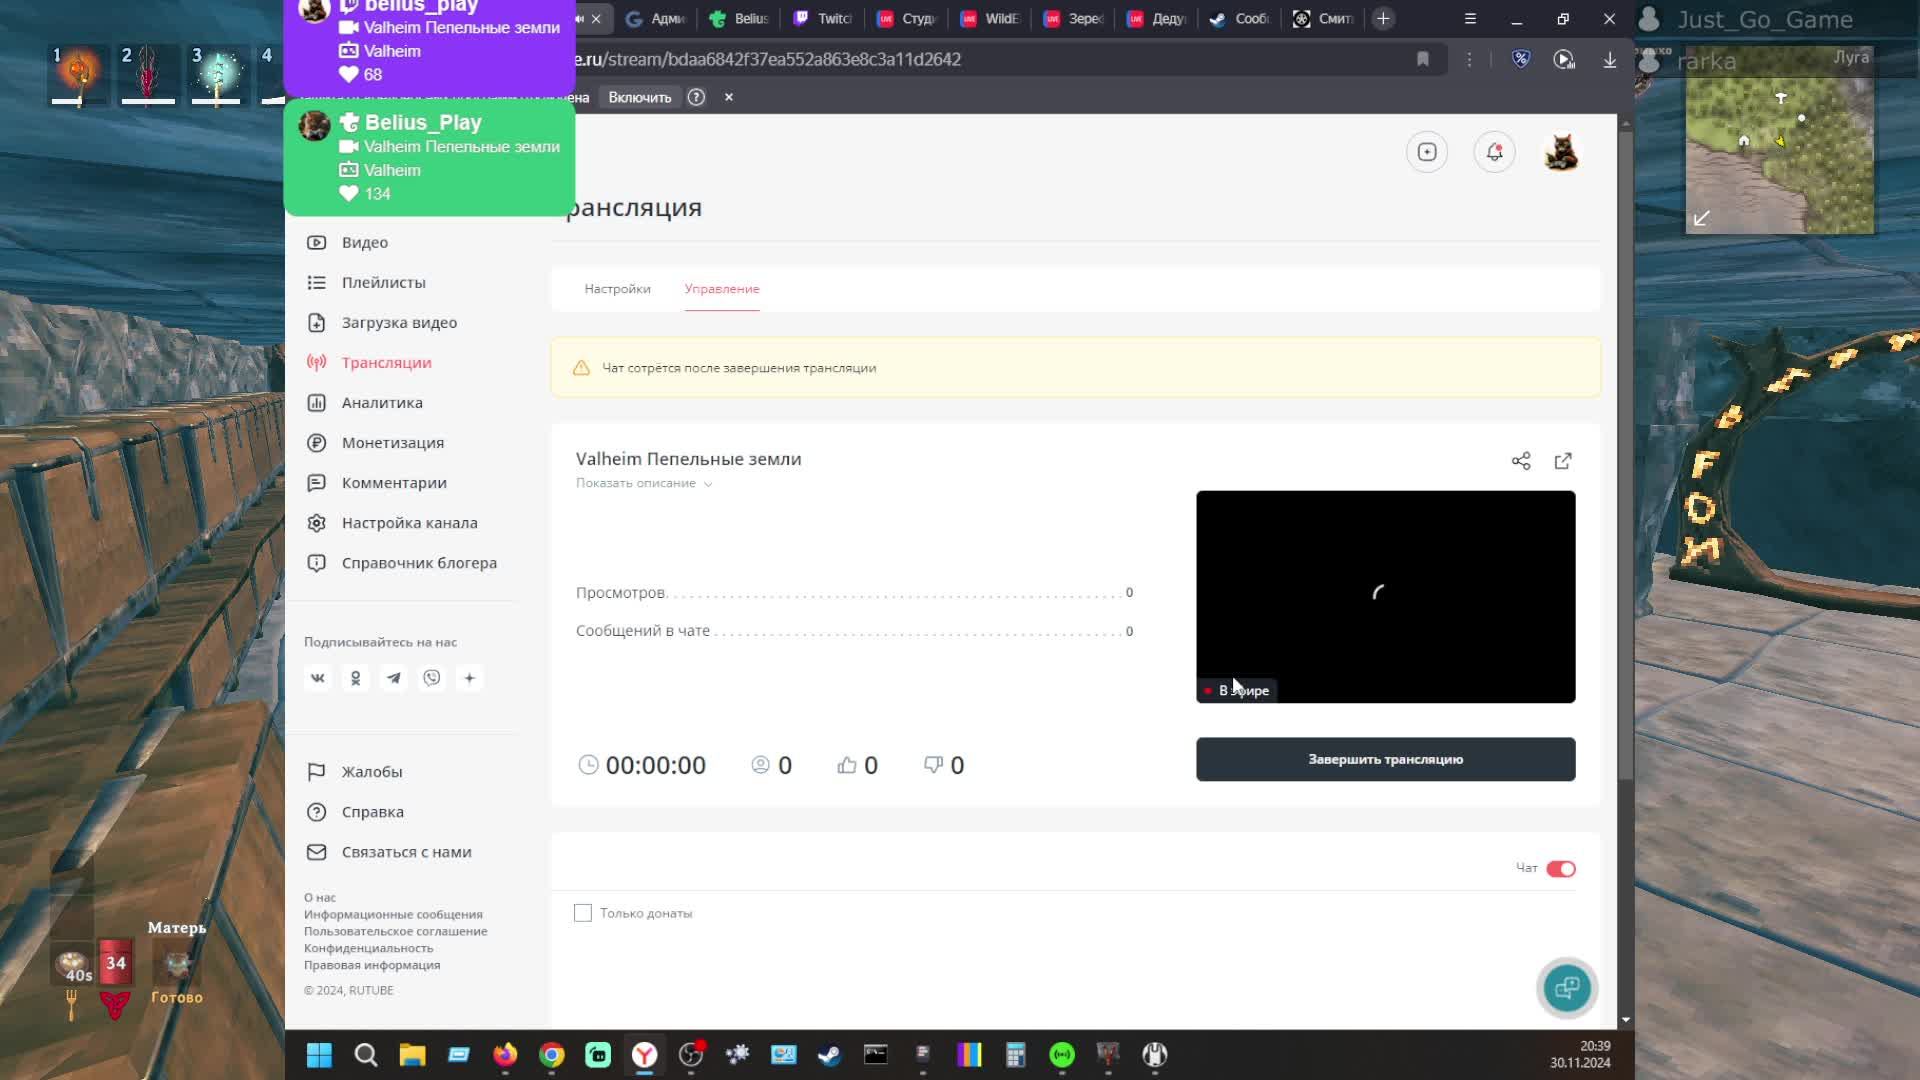Open File Explorer from taskbar

point(412,1055)
